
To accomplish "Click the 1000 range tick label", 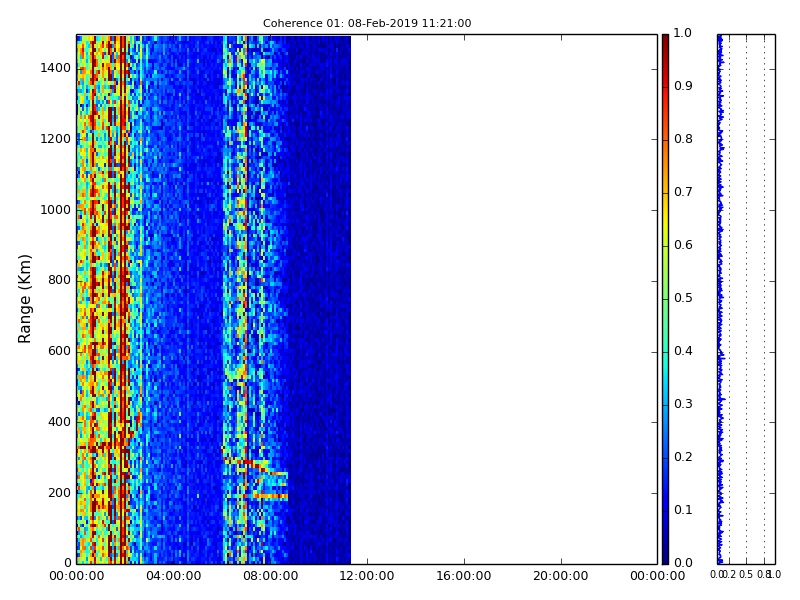I will coord(56,210).
